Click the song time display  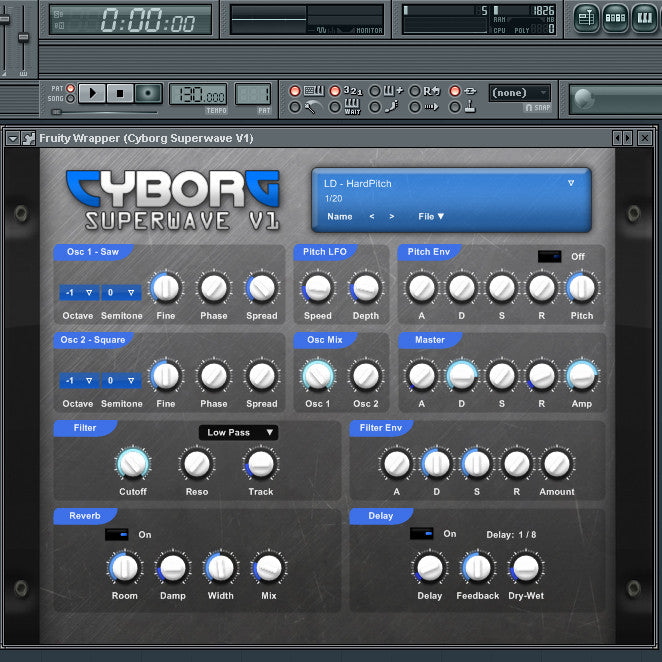[130, 20]
